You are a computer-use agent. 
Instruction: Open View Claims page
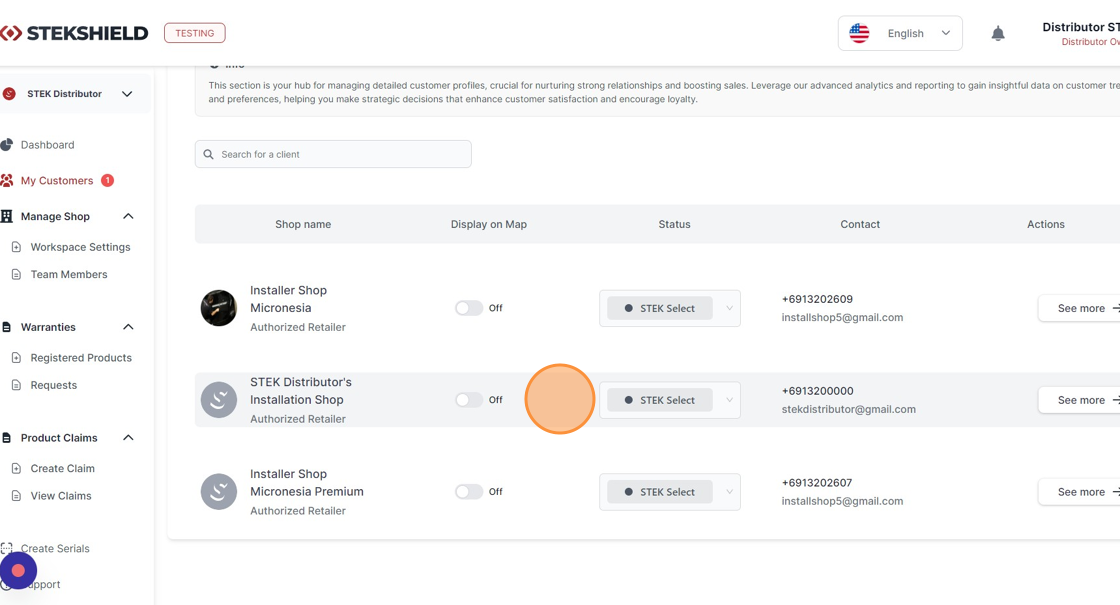[61, 496]
